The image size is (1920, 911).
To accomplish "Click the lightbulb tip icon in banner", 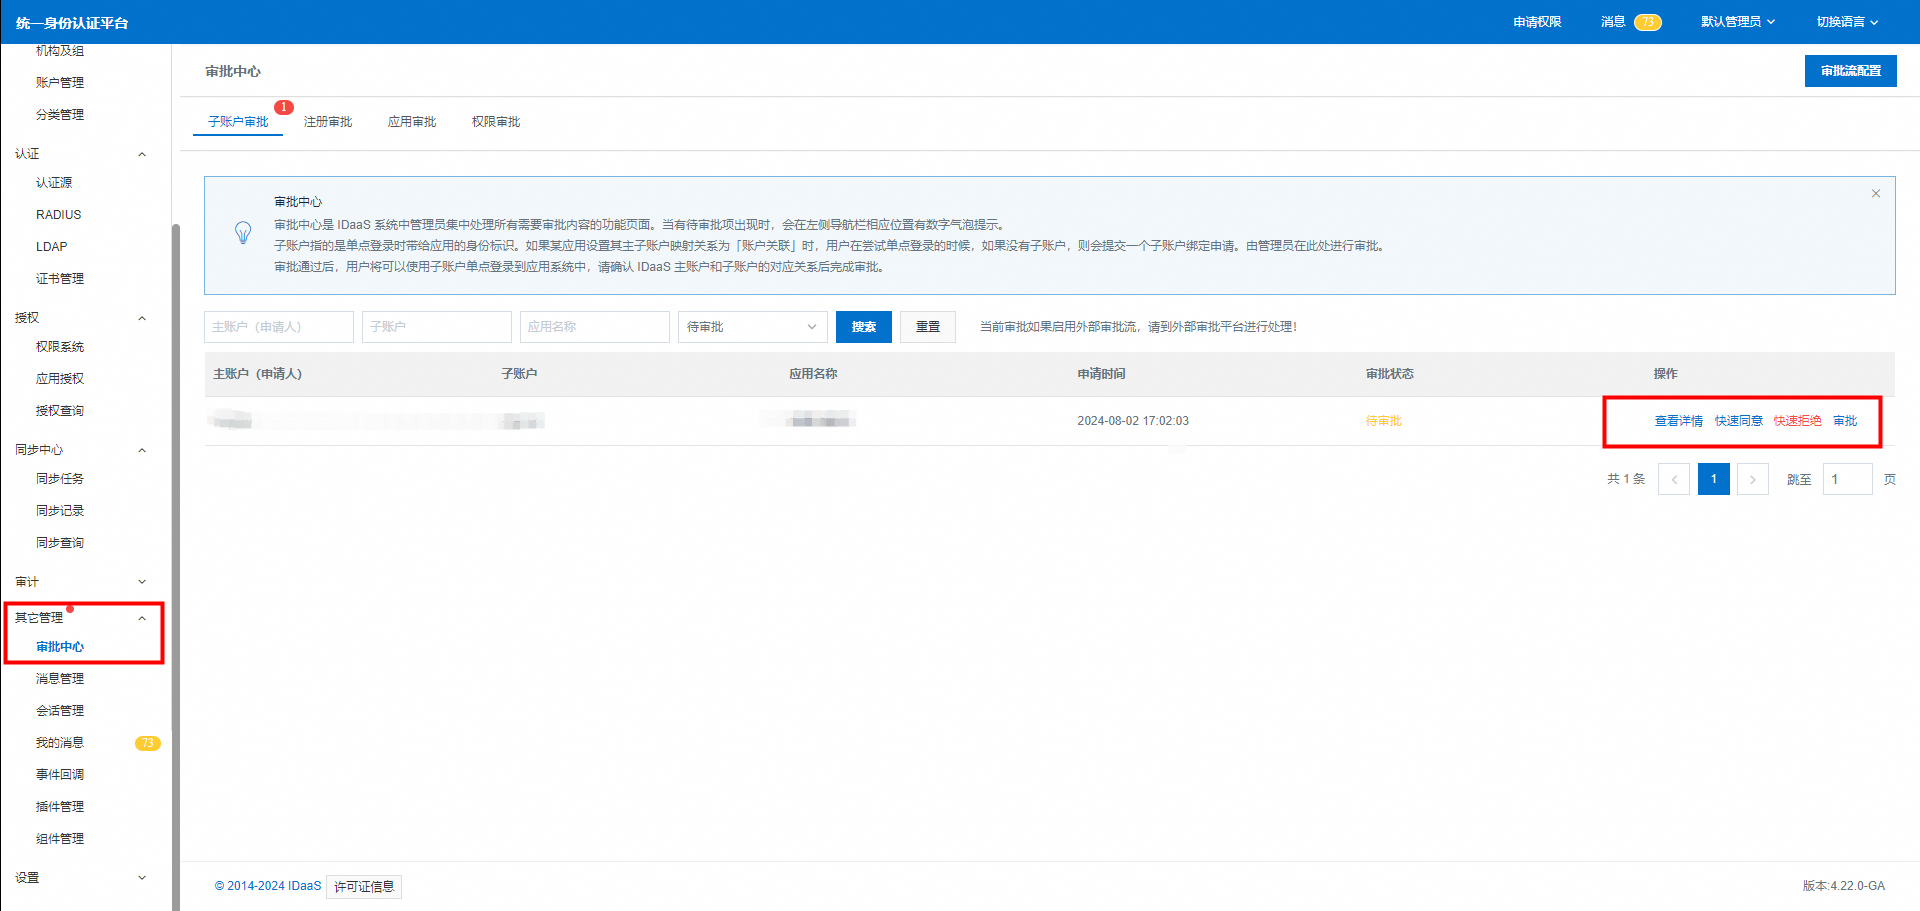I will [x=243, y=233].
